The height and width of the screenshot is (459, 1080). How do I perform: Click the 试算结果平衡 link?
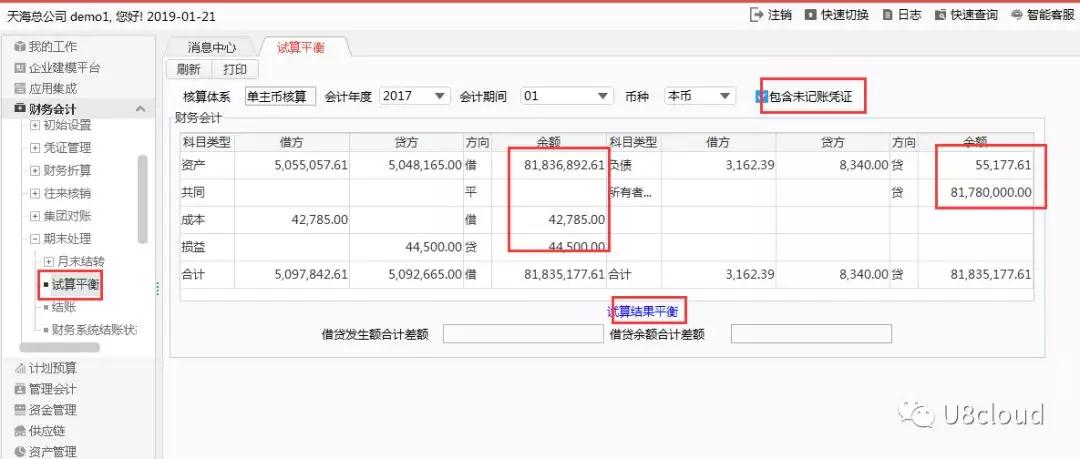point(643,312)
